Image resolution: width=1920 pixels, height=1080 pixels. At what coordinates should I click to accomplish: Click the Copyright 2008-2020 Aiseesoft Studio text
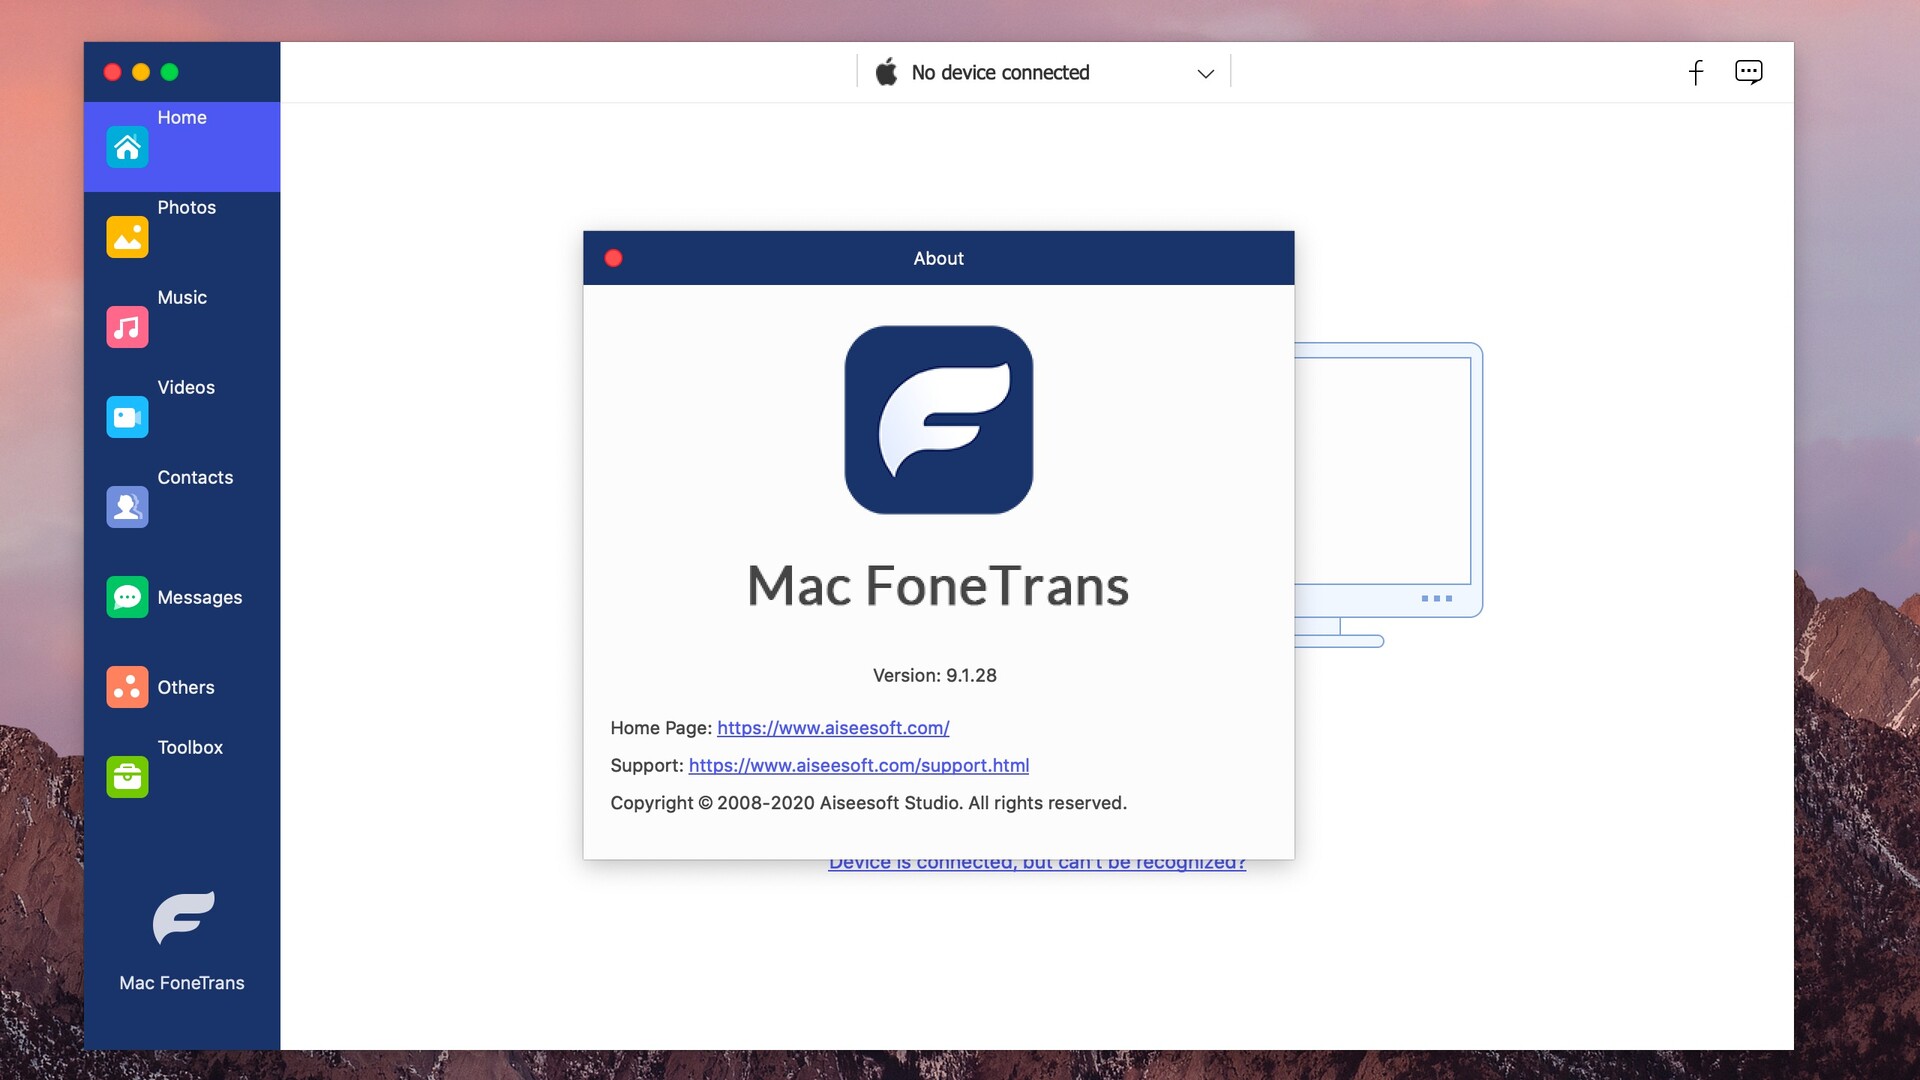click(x=868, y=803)
